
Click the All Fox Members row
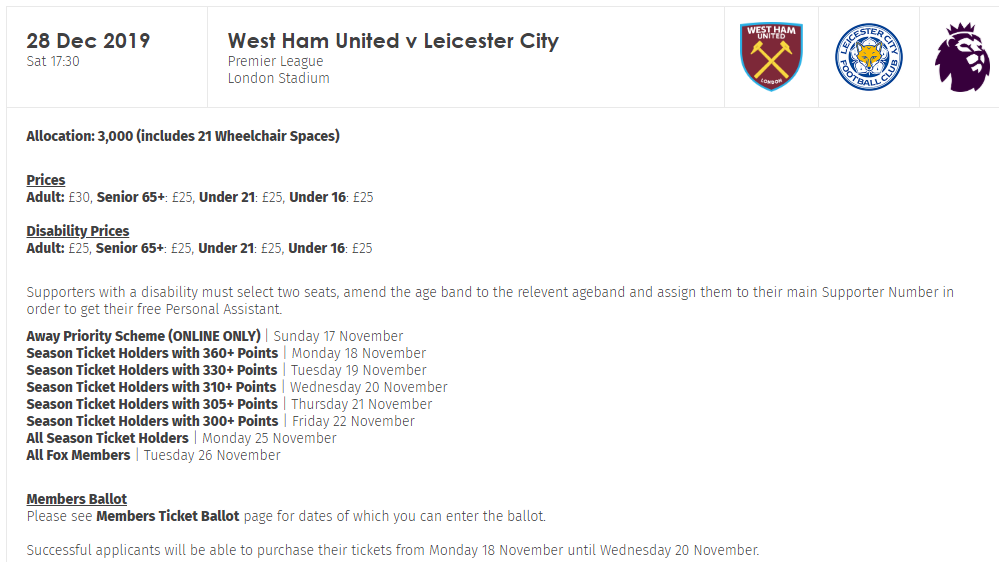tap(154, 456)
